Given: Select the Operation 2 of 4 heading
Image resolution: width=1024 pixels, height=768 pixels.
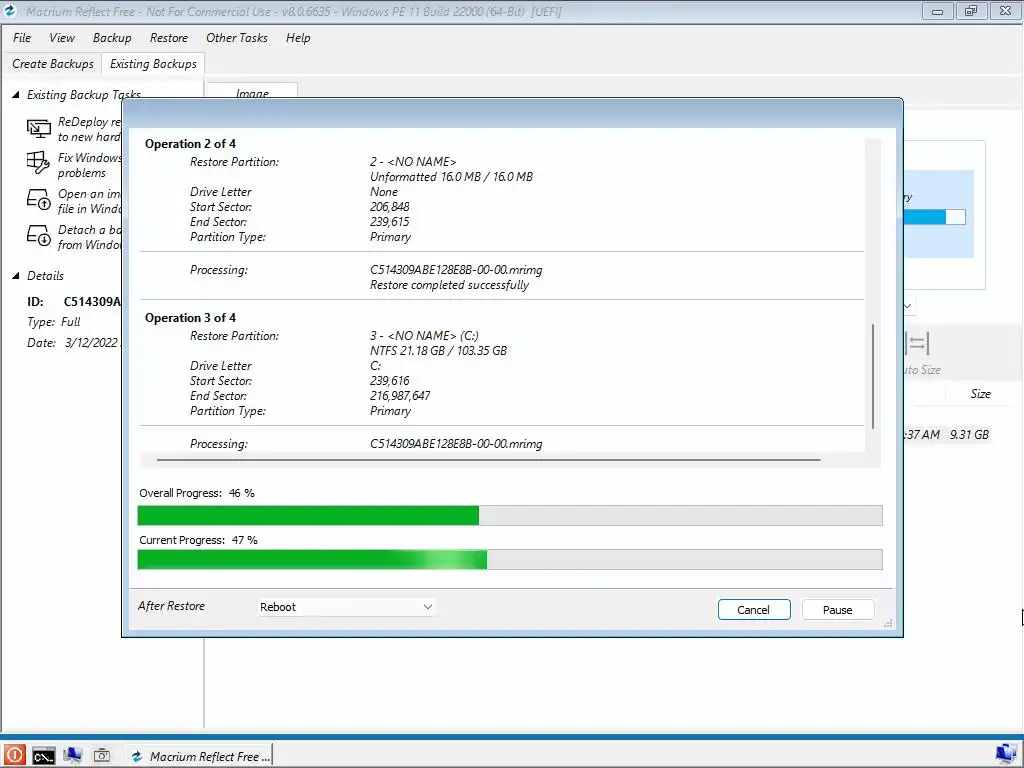Looking at the screenshot, I should pyautogui.click(x=190, y=144).
